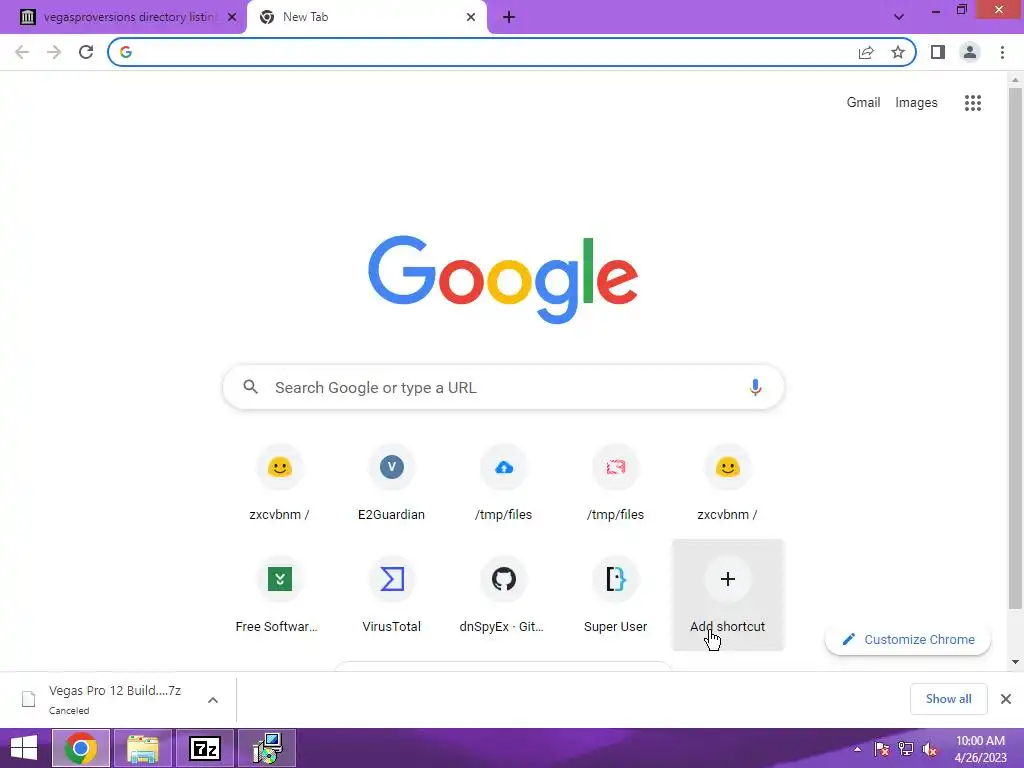Viewport: 1024px width, 768px height.
Task: Click Customize Chrome button
Action: point(908,639)
